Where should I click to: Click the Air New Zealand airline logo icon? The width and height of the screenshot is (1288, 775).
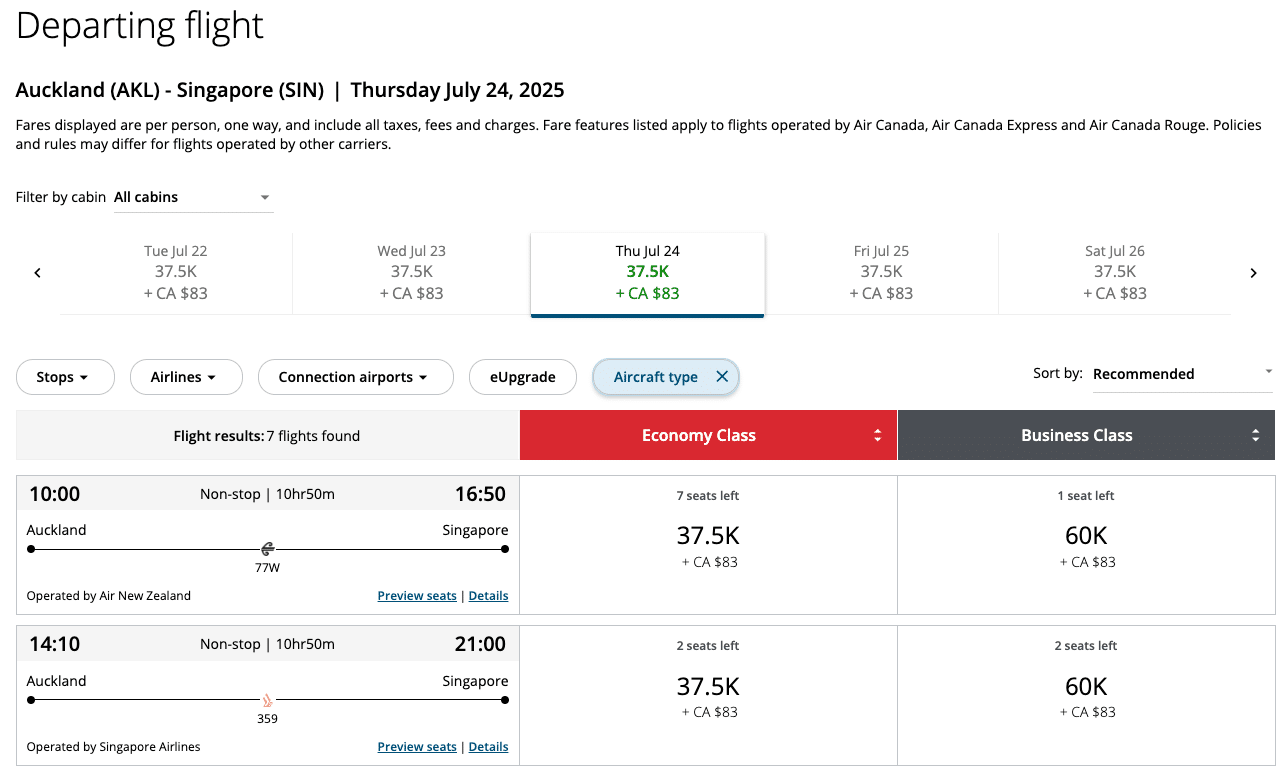(268, 548)
